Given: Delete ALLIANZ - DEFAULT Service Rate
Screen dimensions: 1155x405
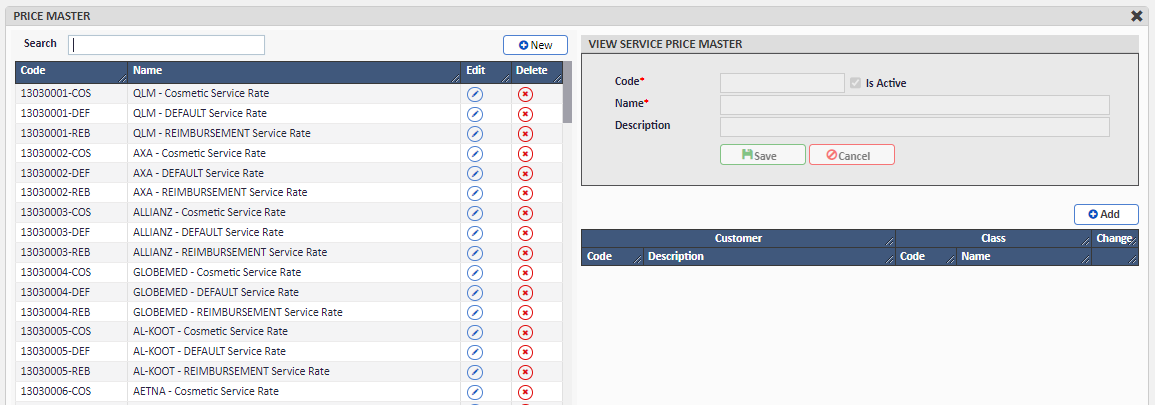Looking at the screenshot, I should (525, 233).
